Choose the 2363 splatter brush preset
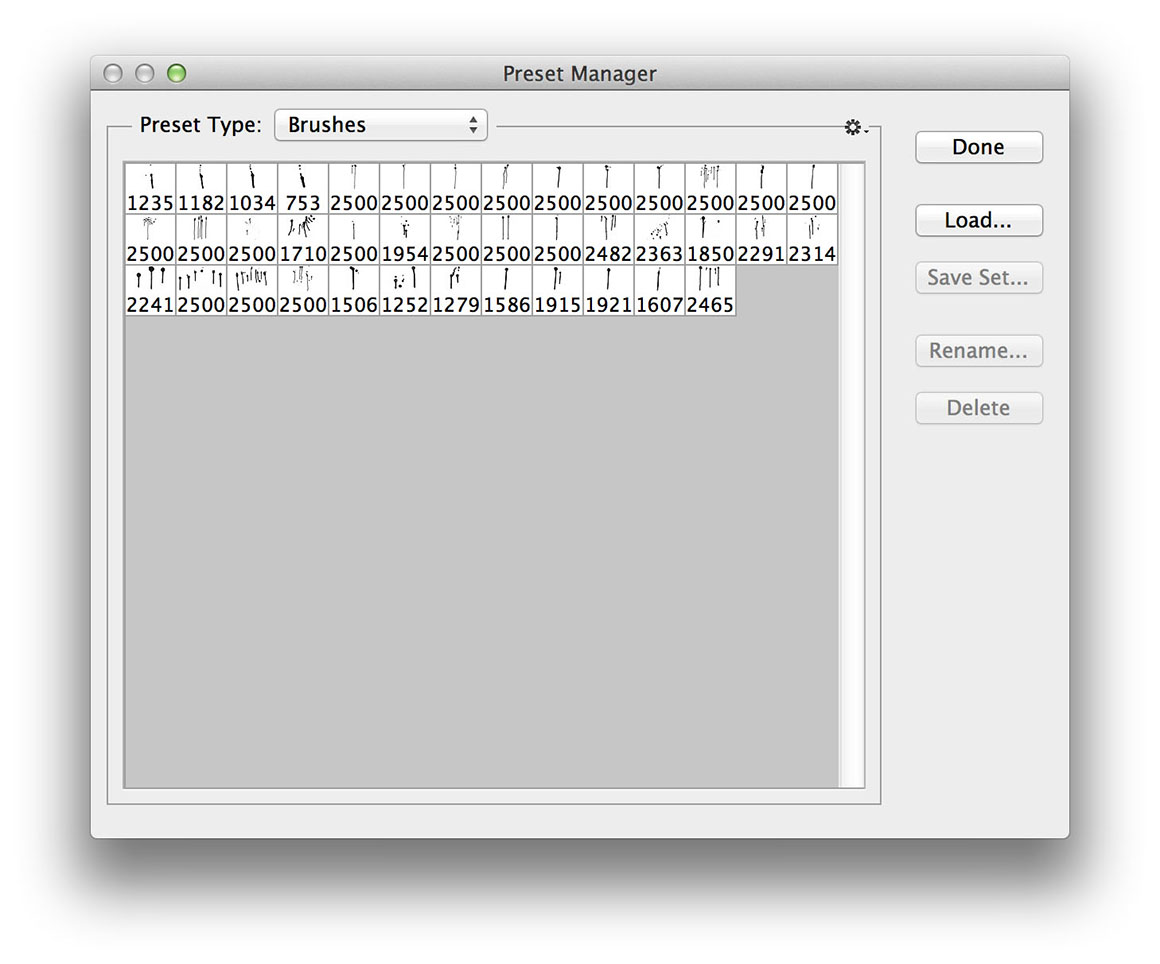The height and width of the screenshot is (964, 1160). 660,240
